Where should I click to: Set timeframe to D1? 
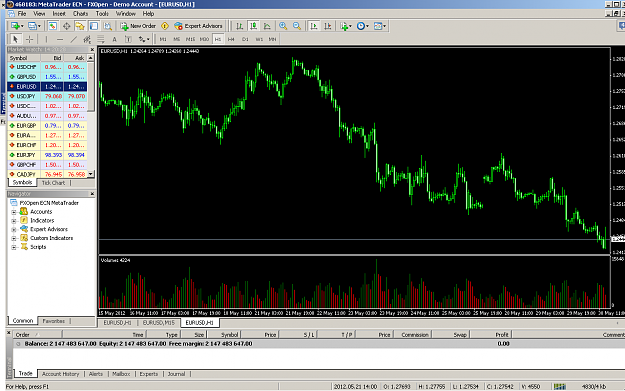click(x=245, y=39)
